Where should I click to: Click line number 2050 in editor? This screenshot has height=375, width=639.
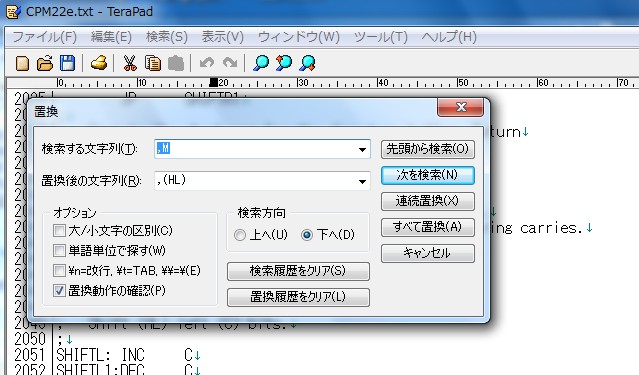tap(30, 339)
